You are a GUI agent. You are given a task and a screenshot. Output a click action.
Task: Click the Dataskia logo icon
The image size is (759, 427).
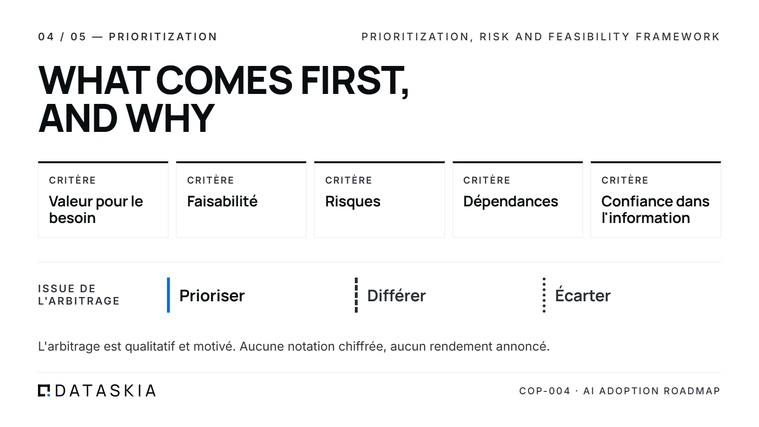coord(44,390)
